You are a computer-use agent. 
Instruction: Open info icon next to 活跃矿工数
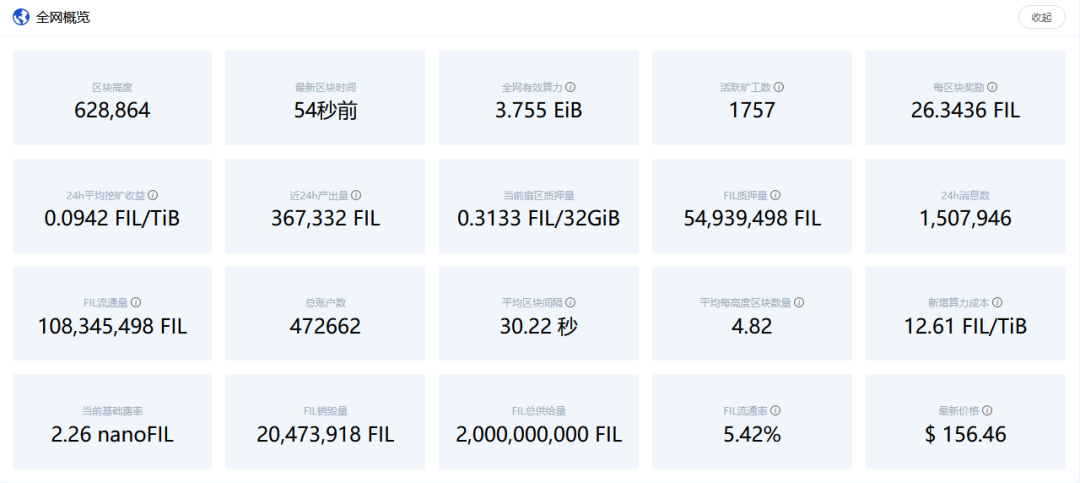(x=779, y=88)
